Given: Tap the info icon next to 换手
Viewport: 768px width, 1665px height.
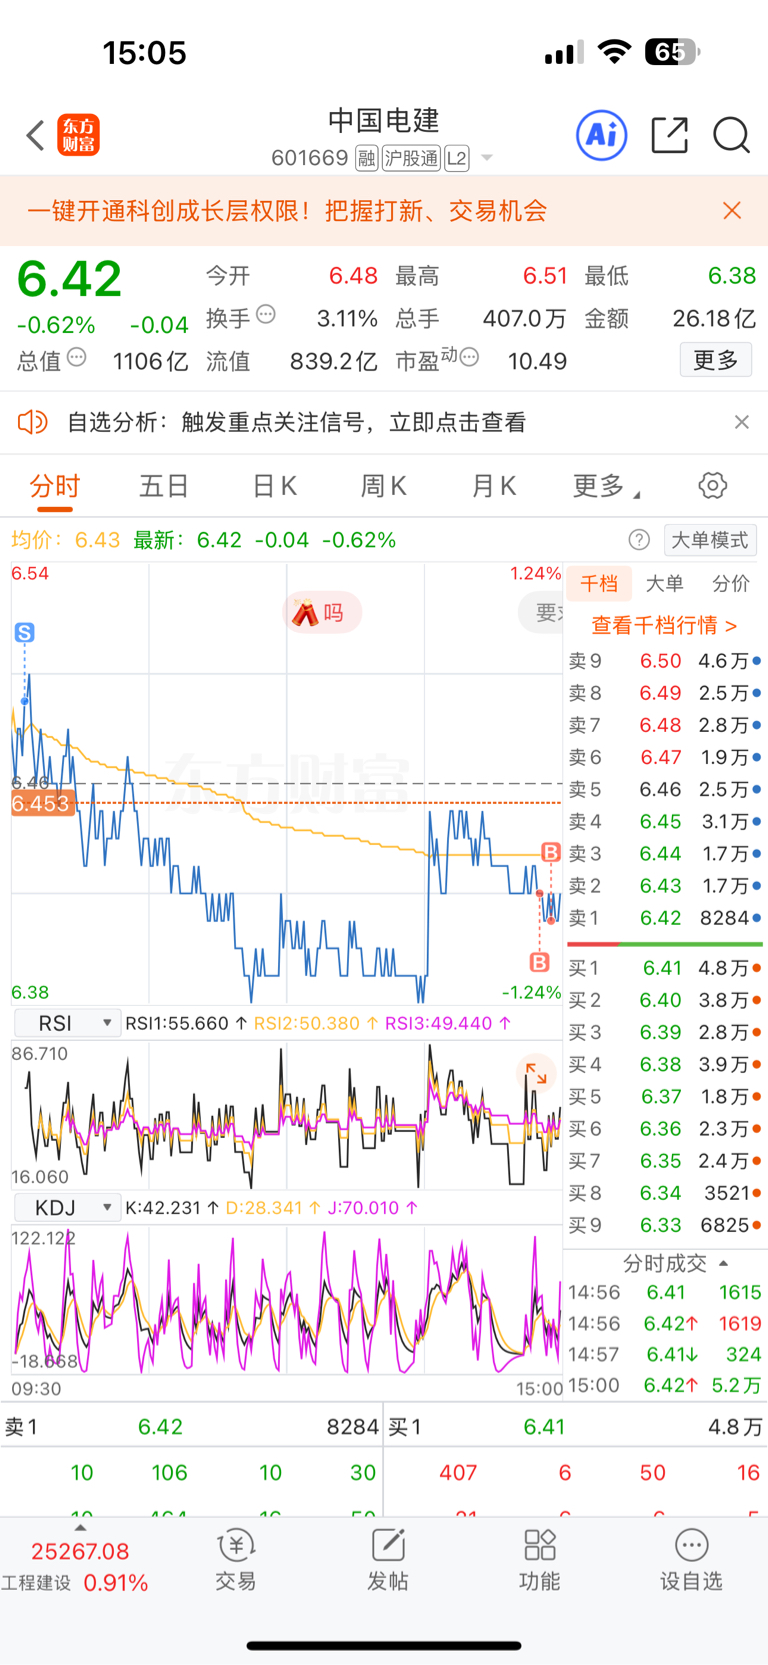Looking at the screenshot, I should [x=266, y=314].
